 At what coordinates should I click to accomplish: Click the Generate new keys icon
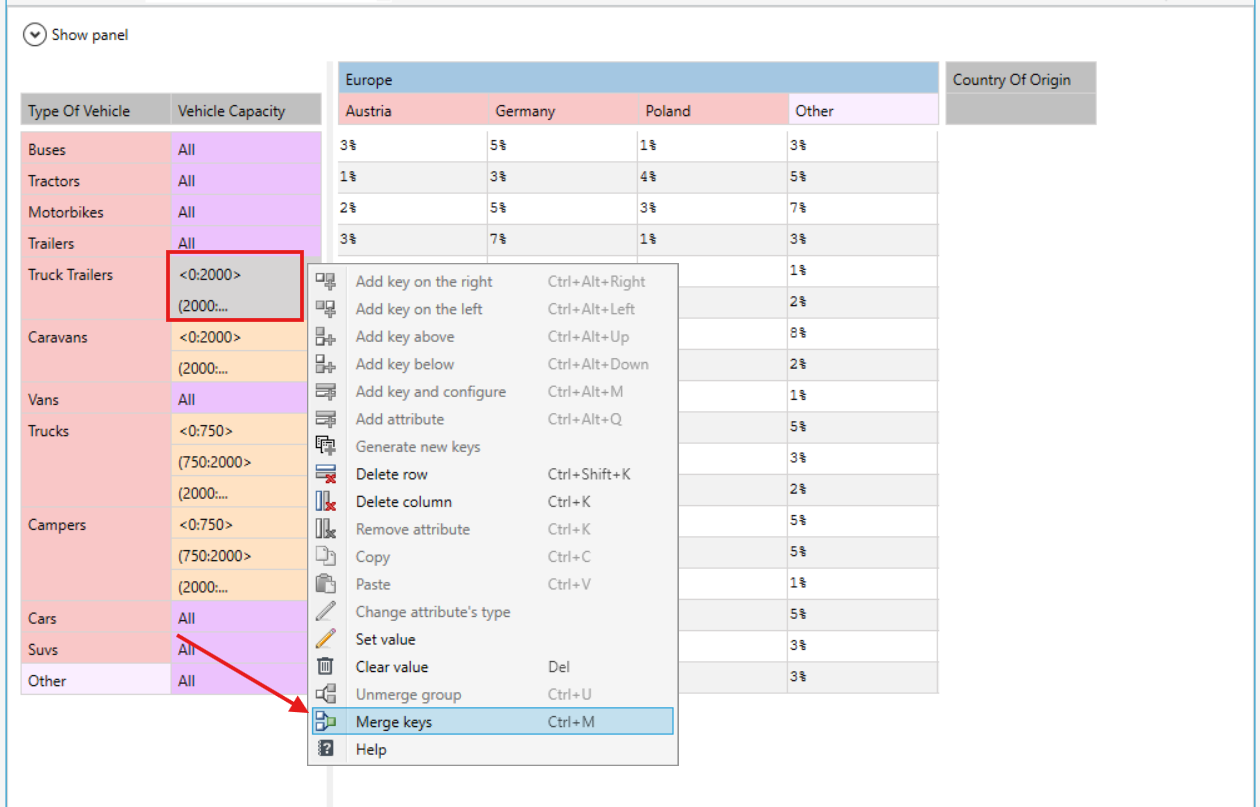click(x=326, y=446)
